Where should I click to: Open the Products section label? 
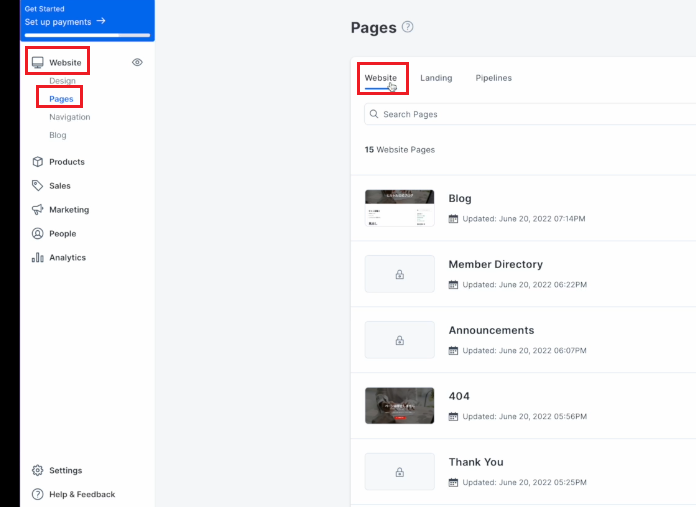click(x=67, y=162)
